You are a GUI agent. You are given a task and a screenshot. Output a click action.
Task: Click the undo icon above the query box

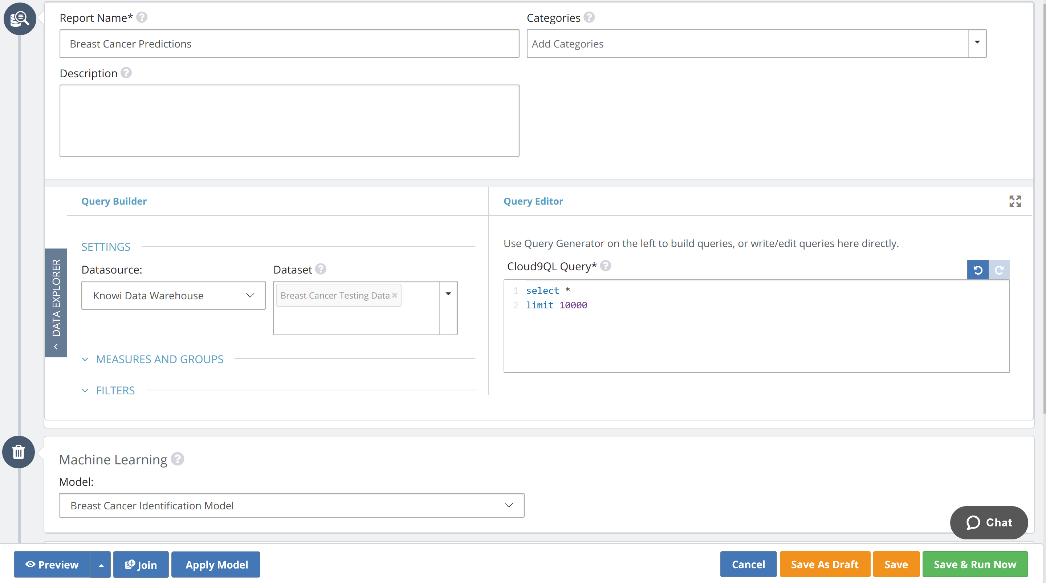[977, 270]
